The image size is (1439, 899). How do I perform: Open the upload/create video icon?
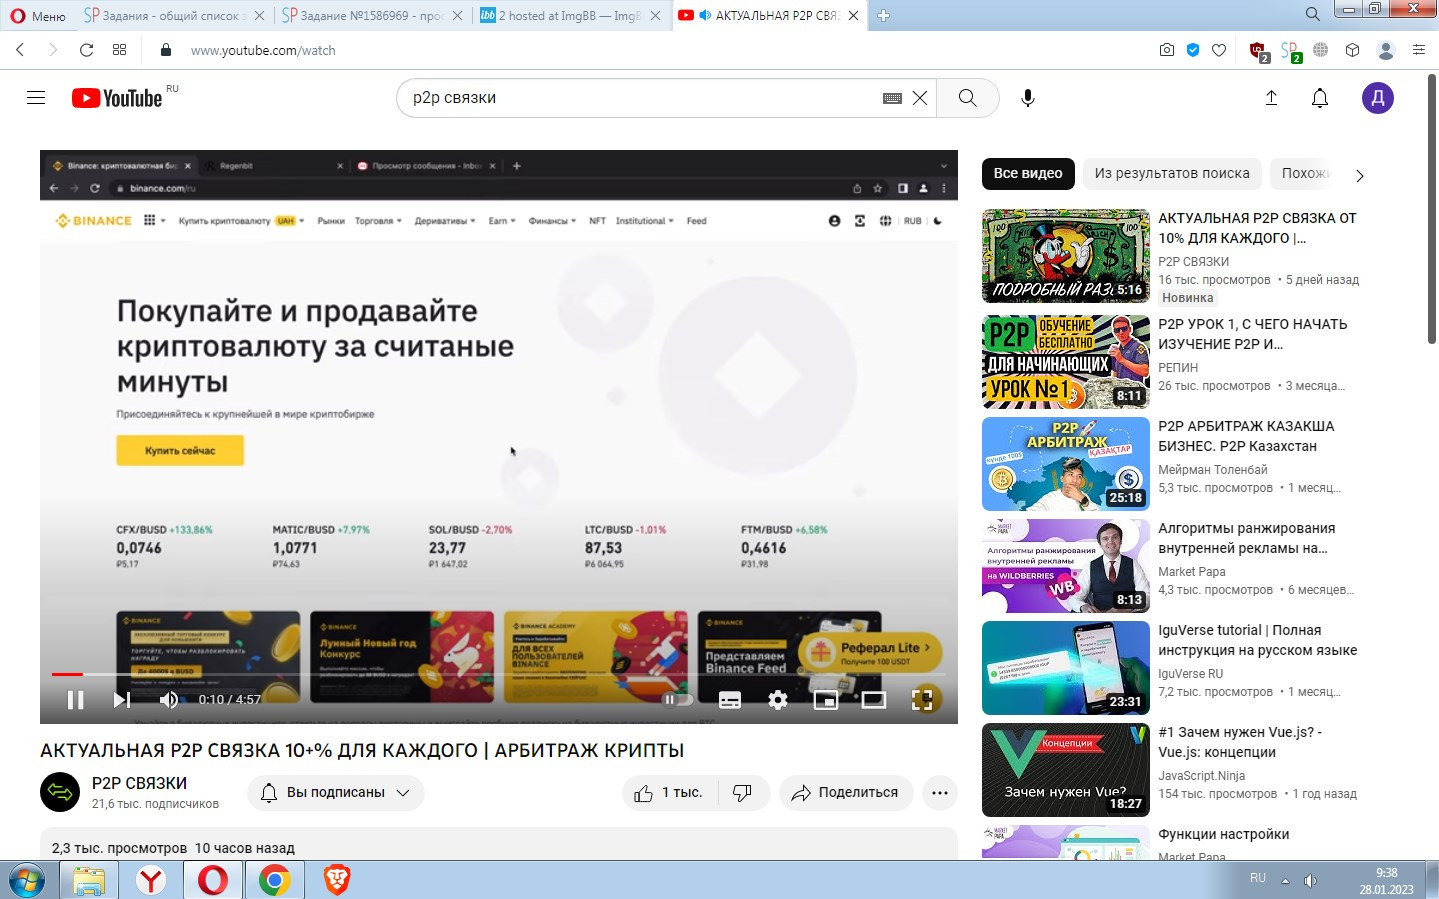point(1271,98)
